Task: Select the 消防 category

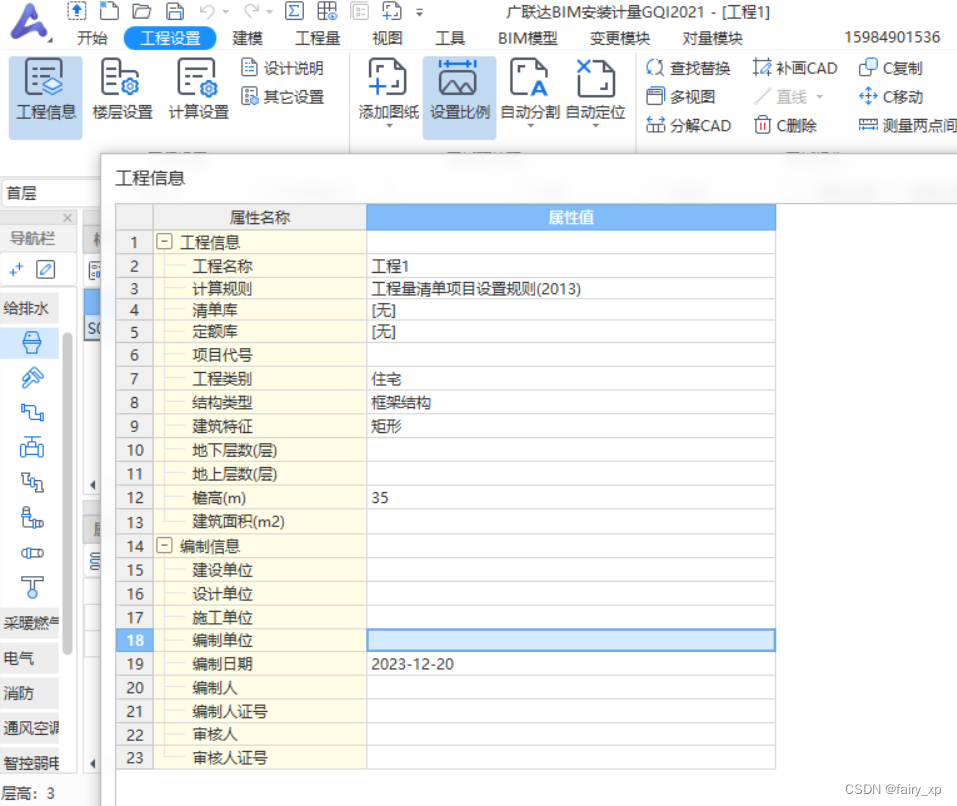Action: [29, 693]
